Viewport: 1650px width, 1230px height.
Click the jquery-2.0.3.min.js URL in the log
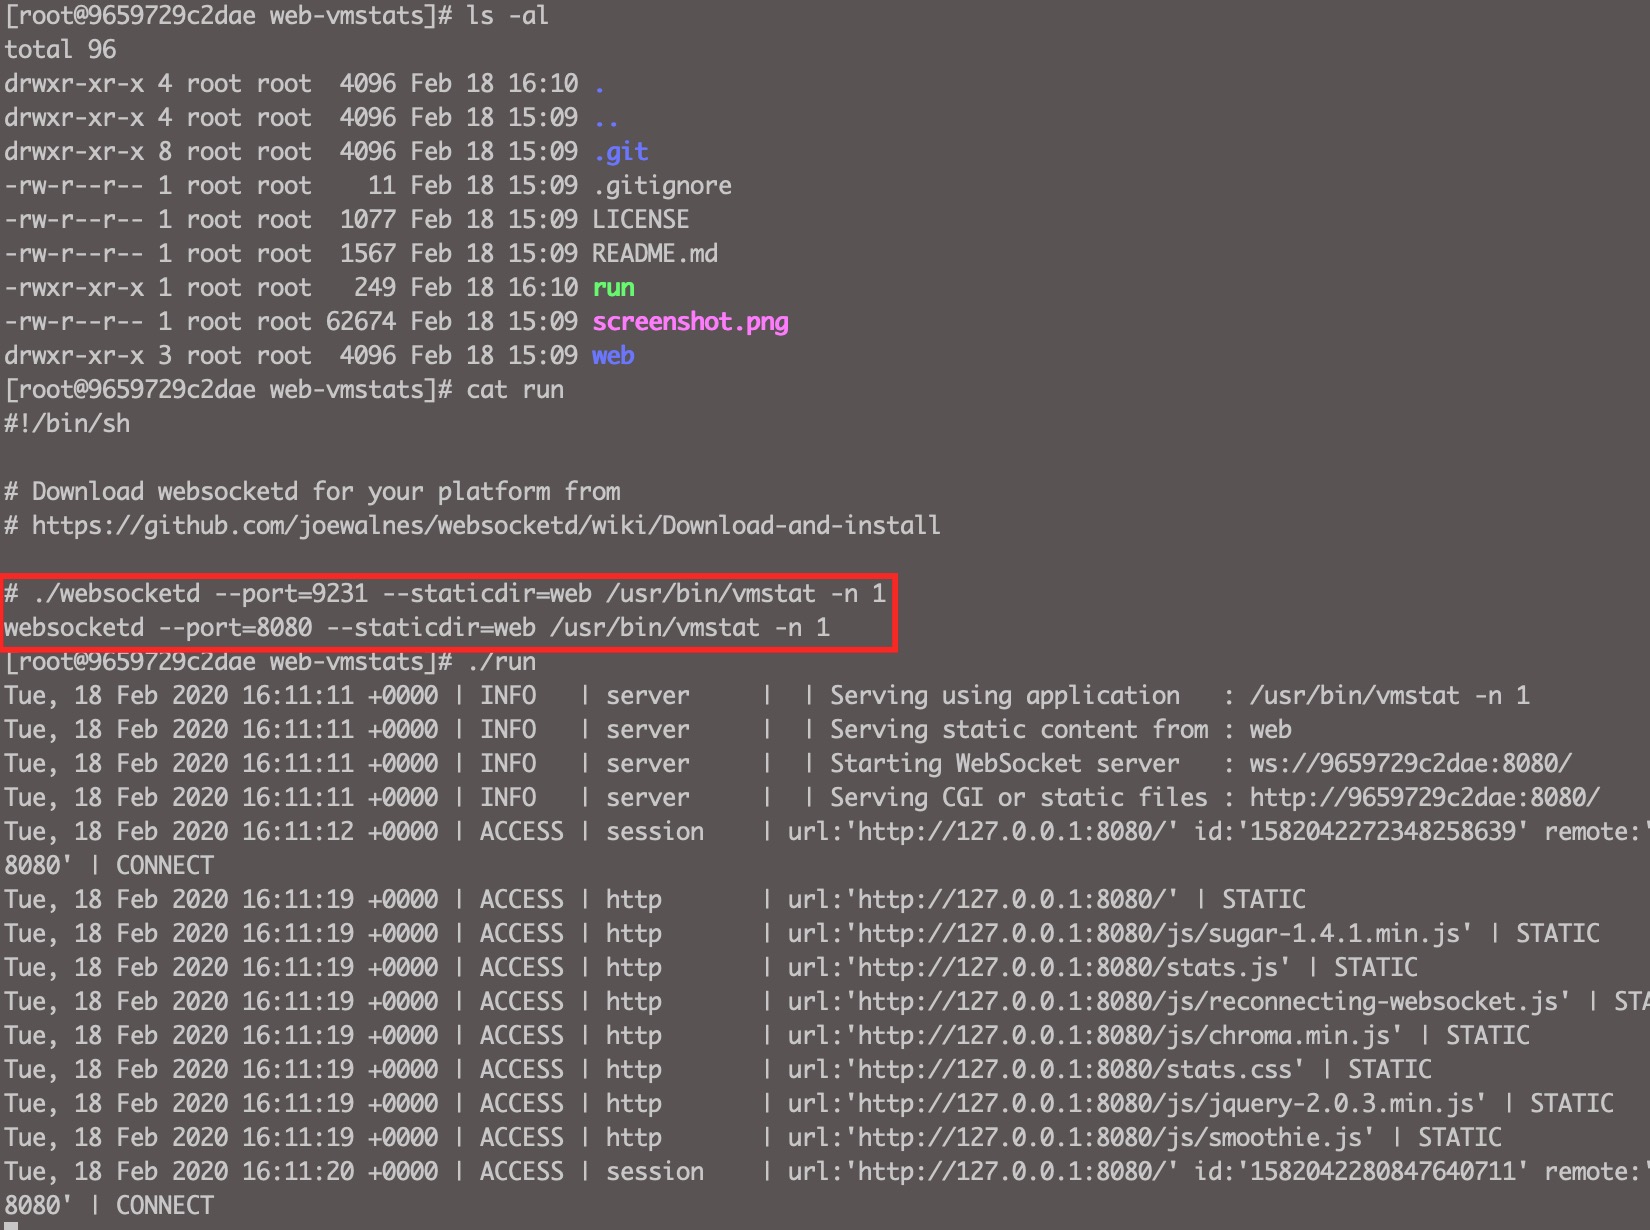tap(1165, 1103)
